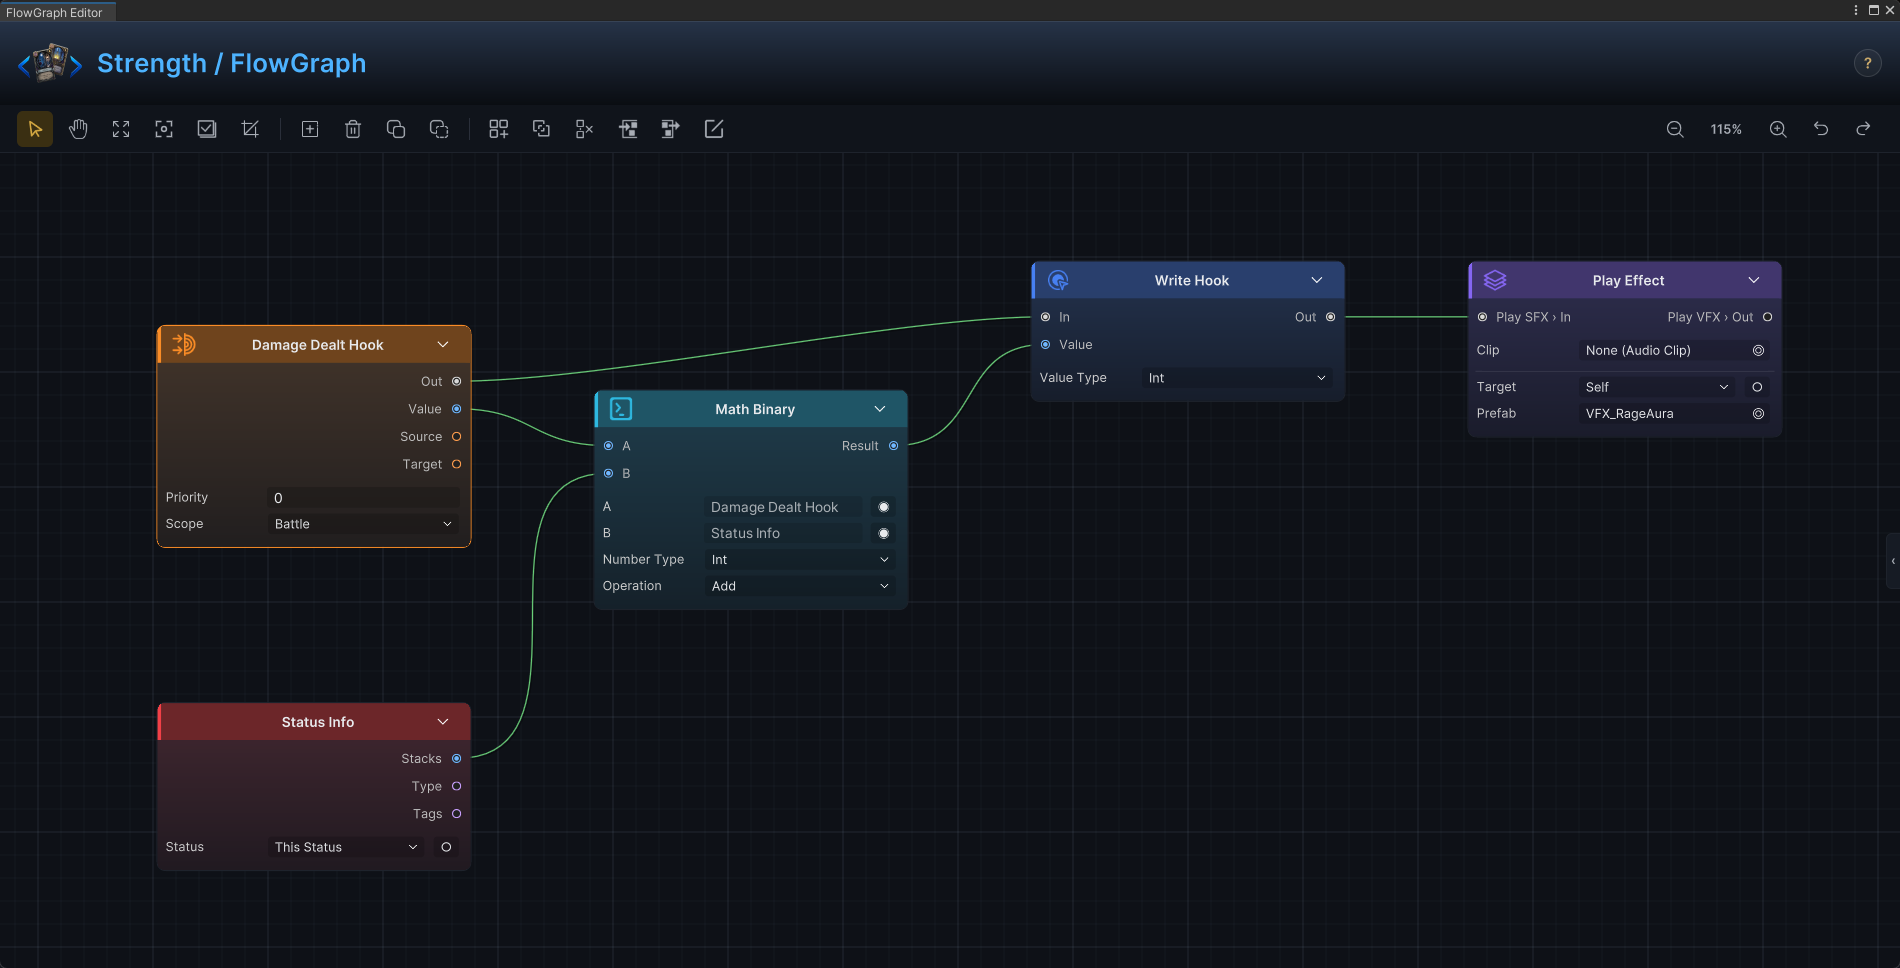Open help via the question-mark button

(x=1867, y=63)
